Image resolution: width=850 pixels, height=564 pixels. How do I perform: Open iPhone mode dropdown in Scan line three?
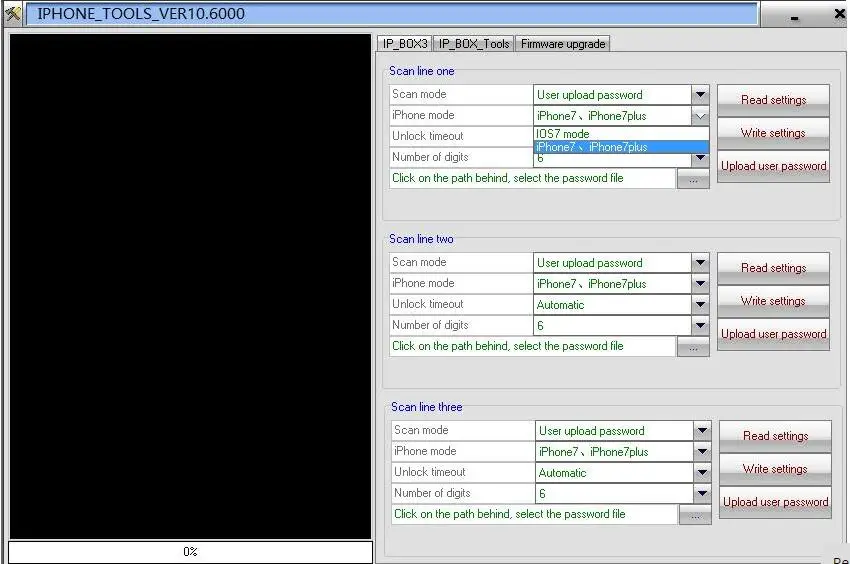[x=702, y=452]
